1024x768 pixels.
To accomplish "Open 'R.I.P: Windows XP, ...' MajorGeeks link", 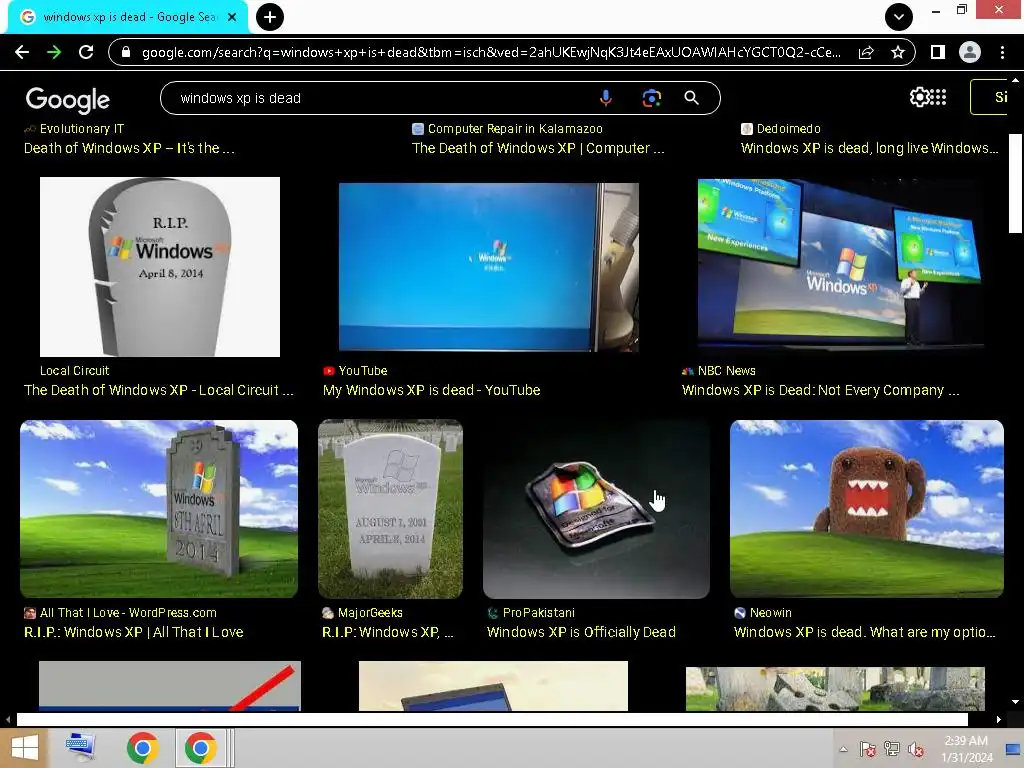I will [x=387, y=632].
